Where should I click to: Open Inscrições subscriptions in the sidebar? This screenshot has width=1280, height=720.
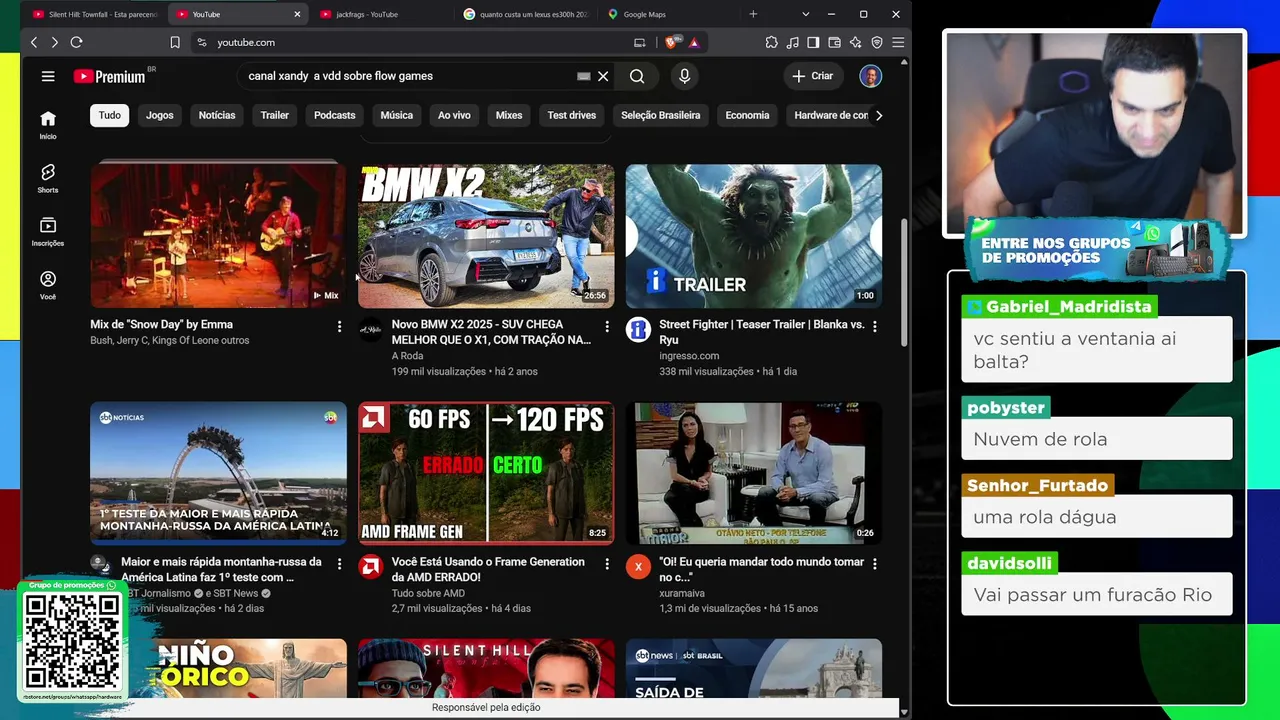click(48, 232)
